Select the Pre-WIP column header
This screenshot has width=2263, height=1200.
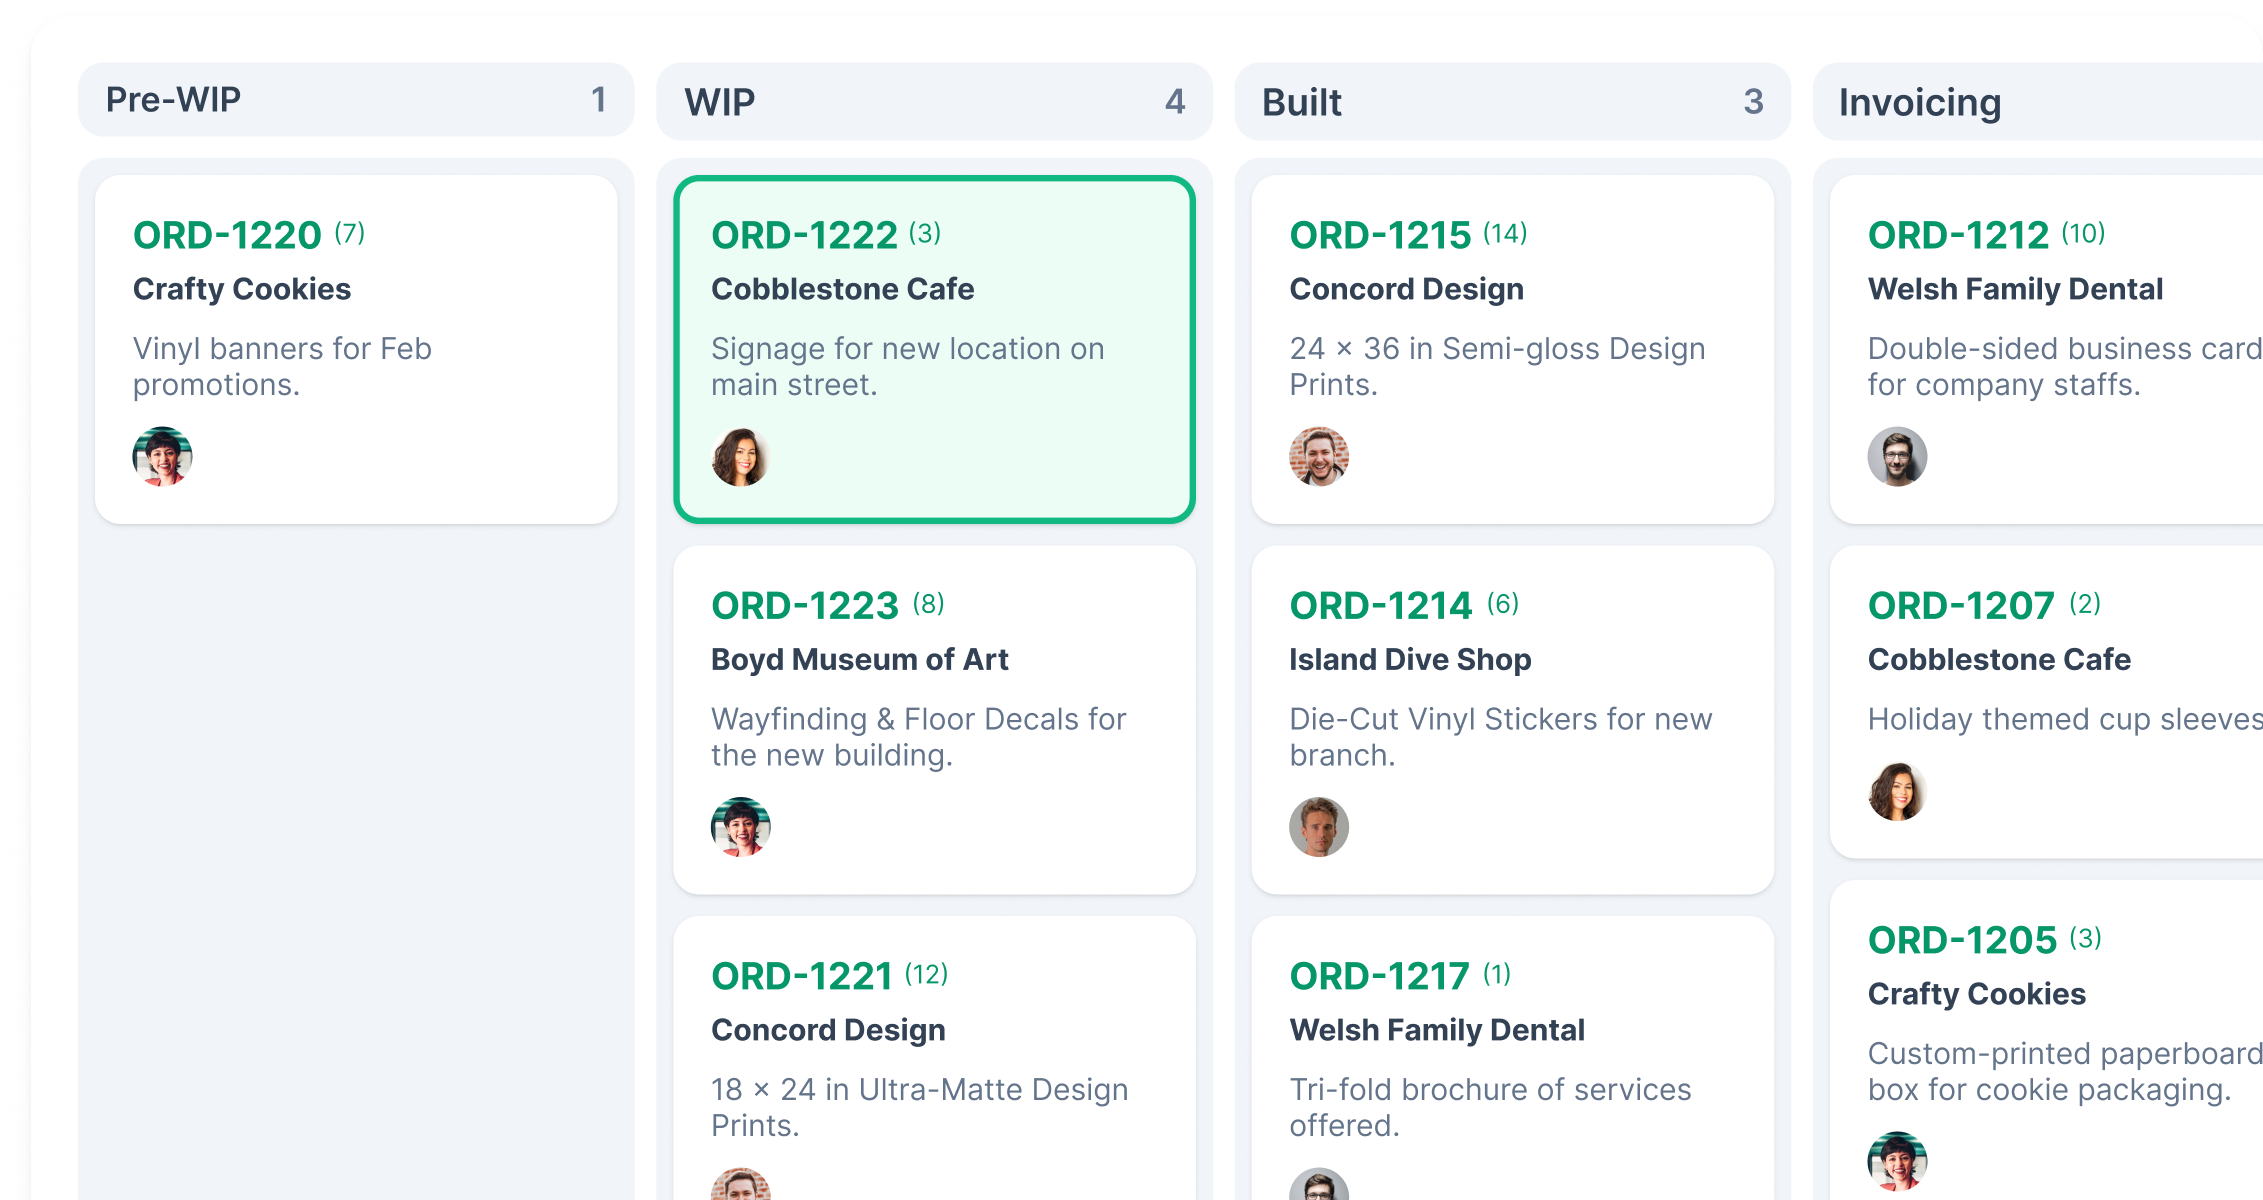click(x=174, y=100)
